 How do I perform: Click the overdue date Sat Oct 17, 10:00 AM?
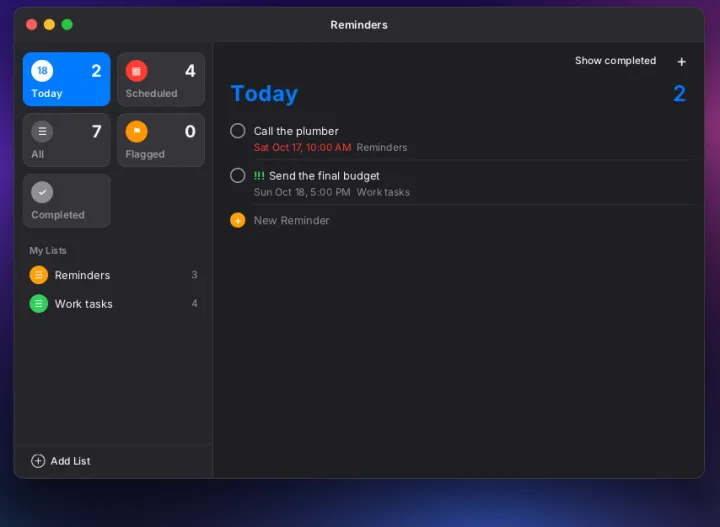(303, 147)
